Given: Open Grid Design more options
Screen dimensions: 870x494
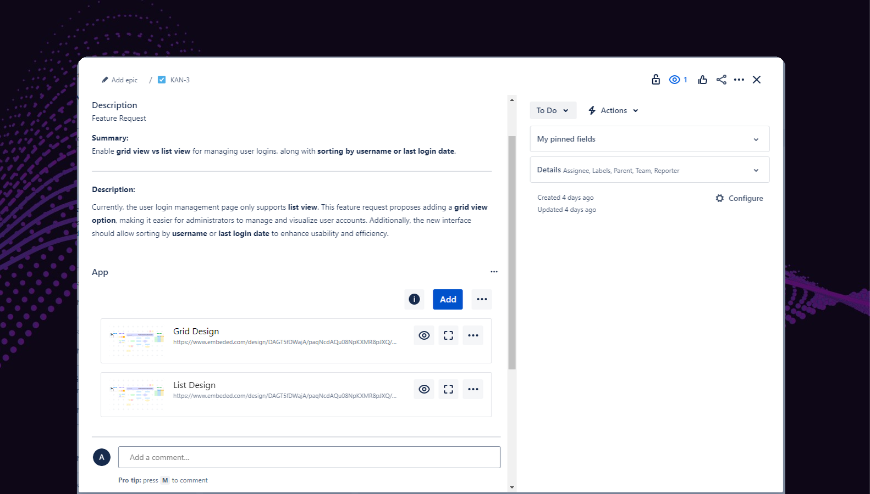Looking at the screenshot, I should click(473, 335).
